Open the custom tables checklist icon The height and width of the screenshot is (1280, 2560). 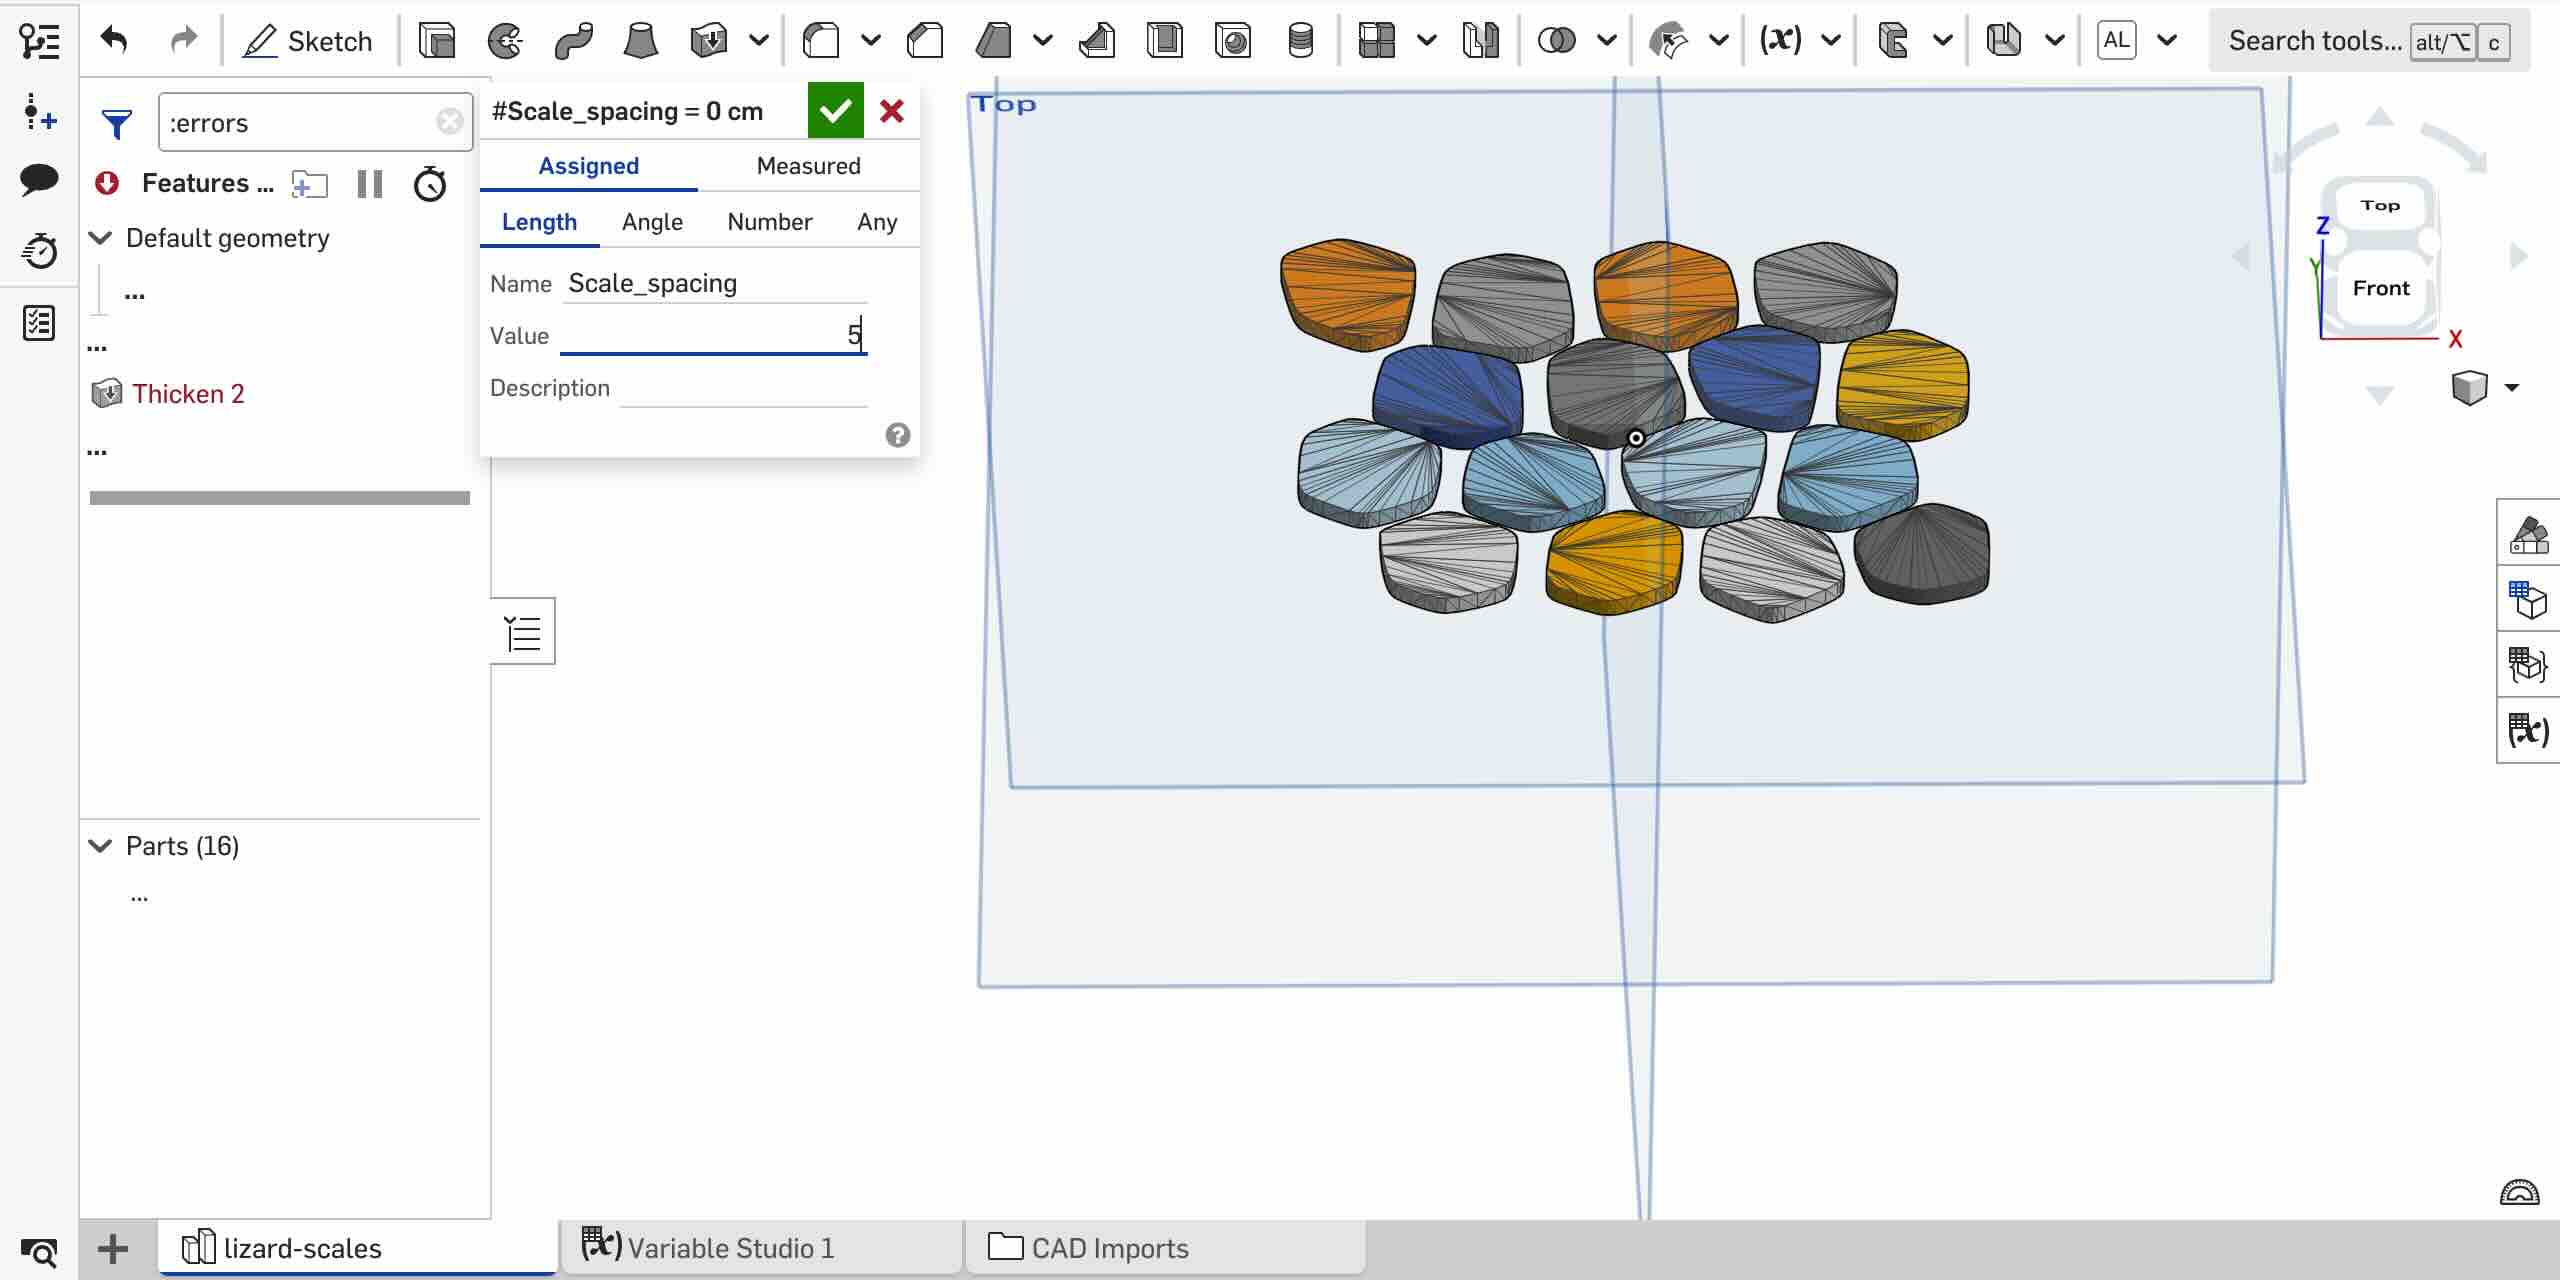[x=39, y=323]
